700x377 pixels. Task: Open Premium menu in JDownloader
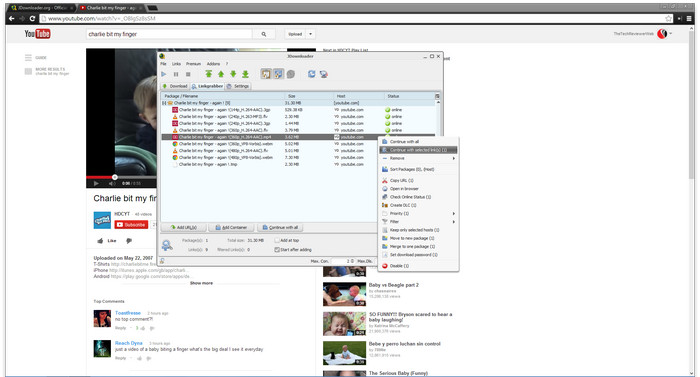[x=193, y=64]
